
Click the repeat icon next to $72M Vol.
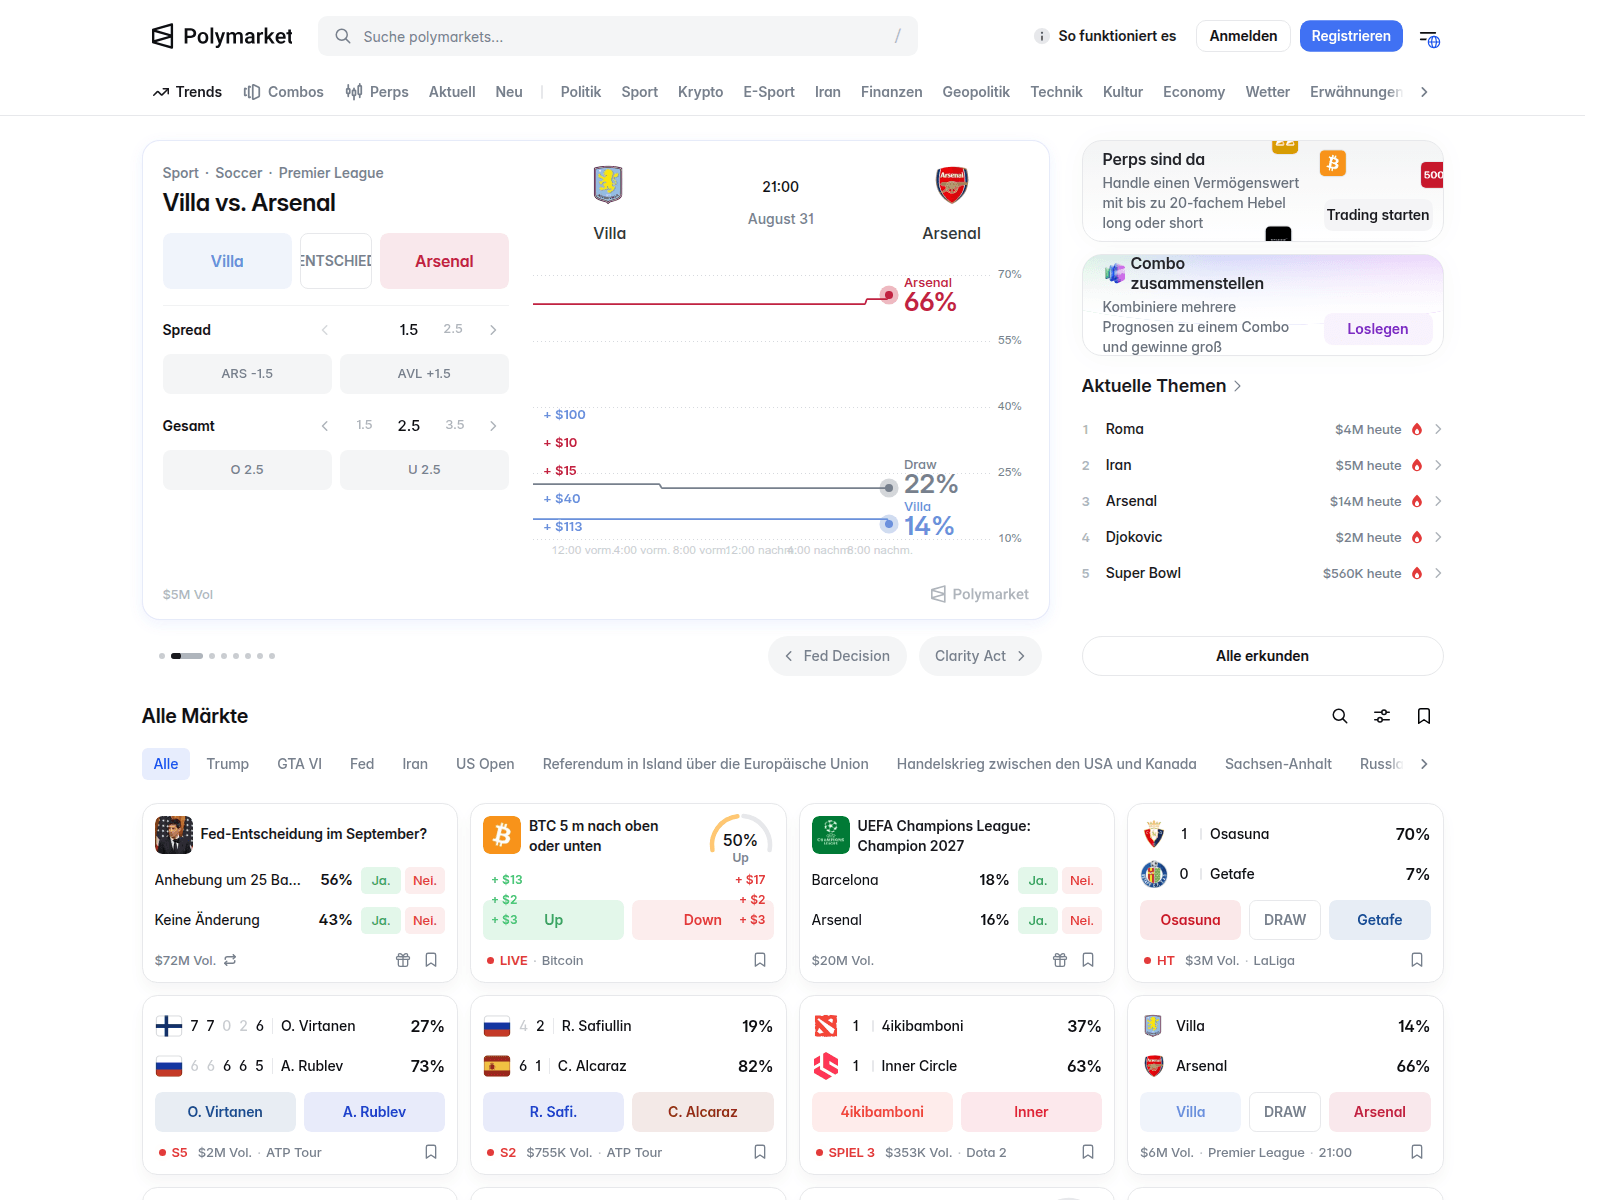pos(230,960)
